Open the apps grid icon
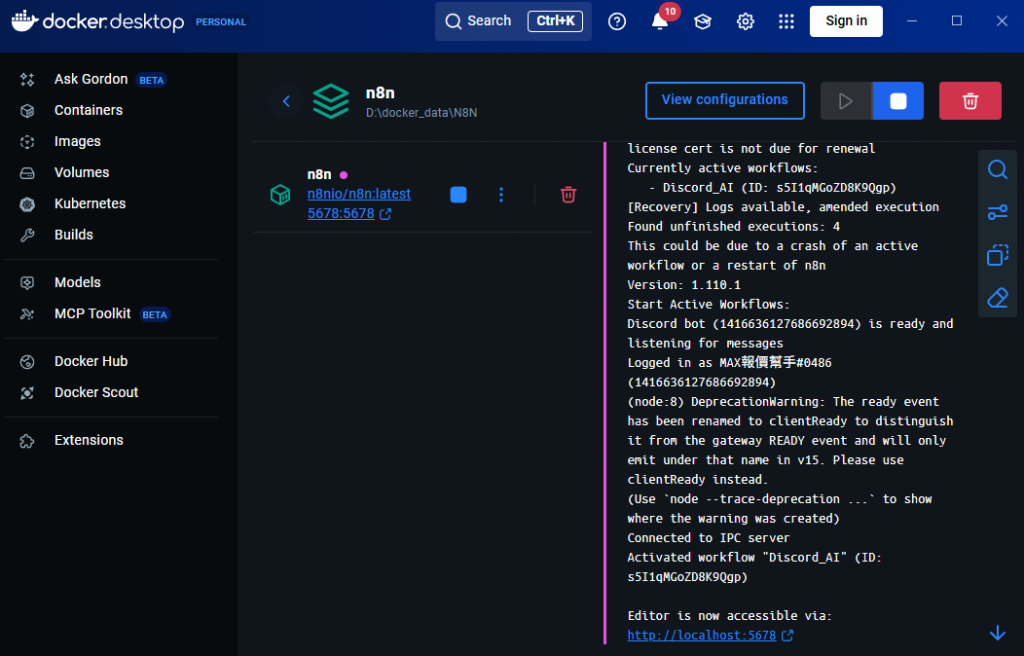 (786, 22)
